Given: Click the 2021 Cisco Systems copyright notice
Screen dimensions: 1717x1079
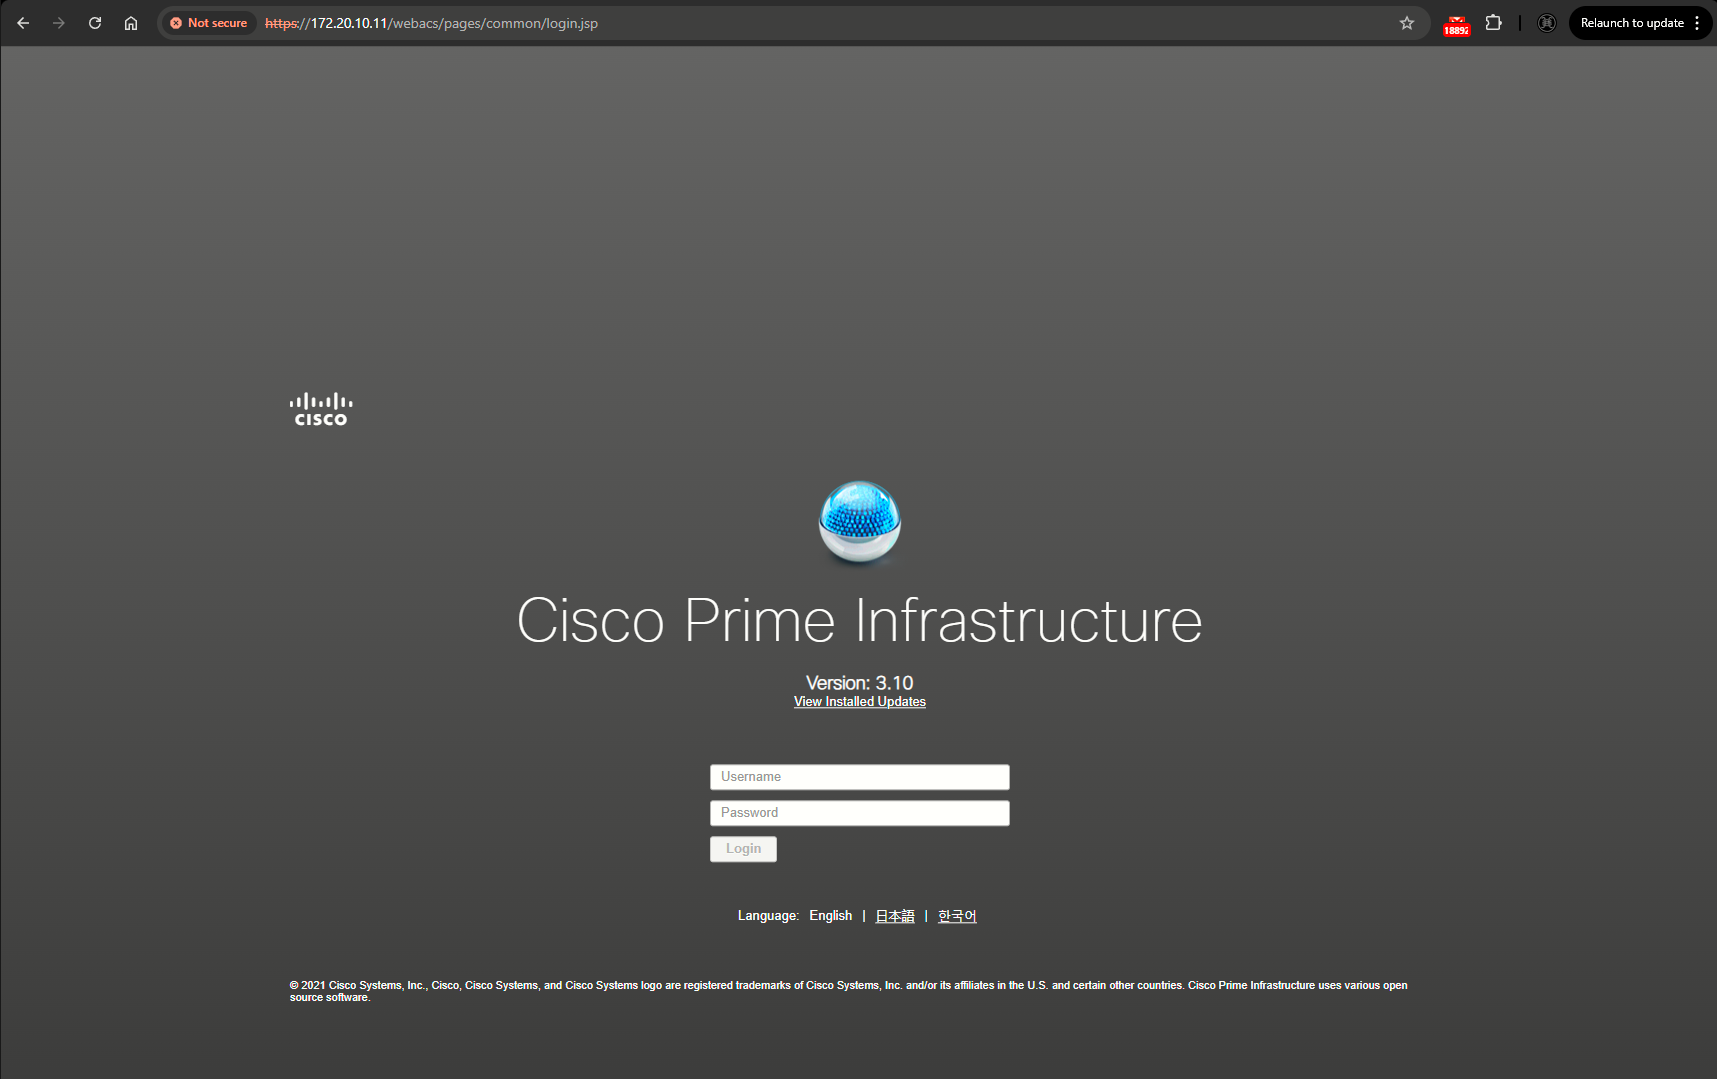Looking at the screenshot, I should [848, 991].
